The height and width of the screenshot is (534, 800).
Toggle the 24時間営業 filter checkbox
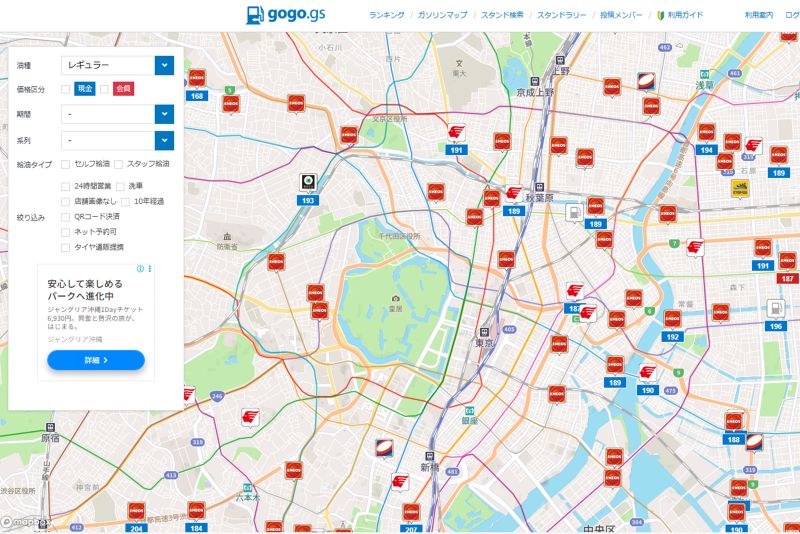click(x=66, y=186)
